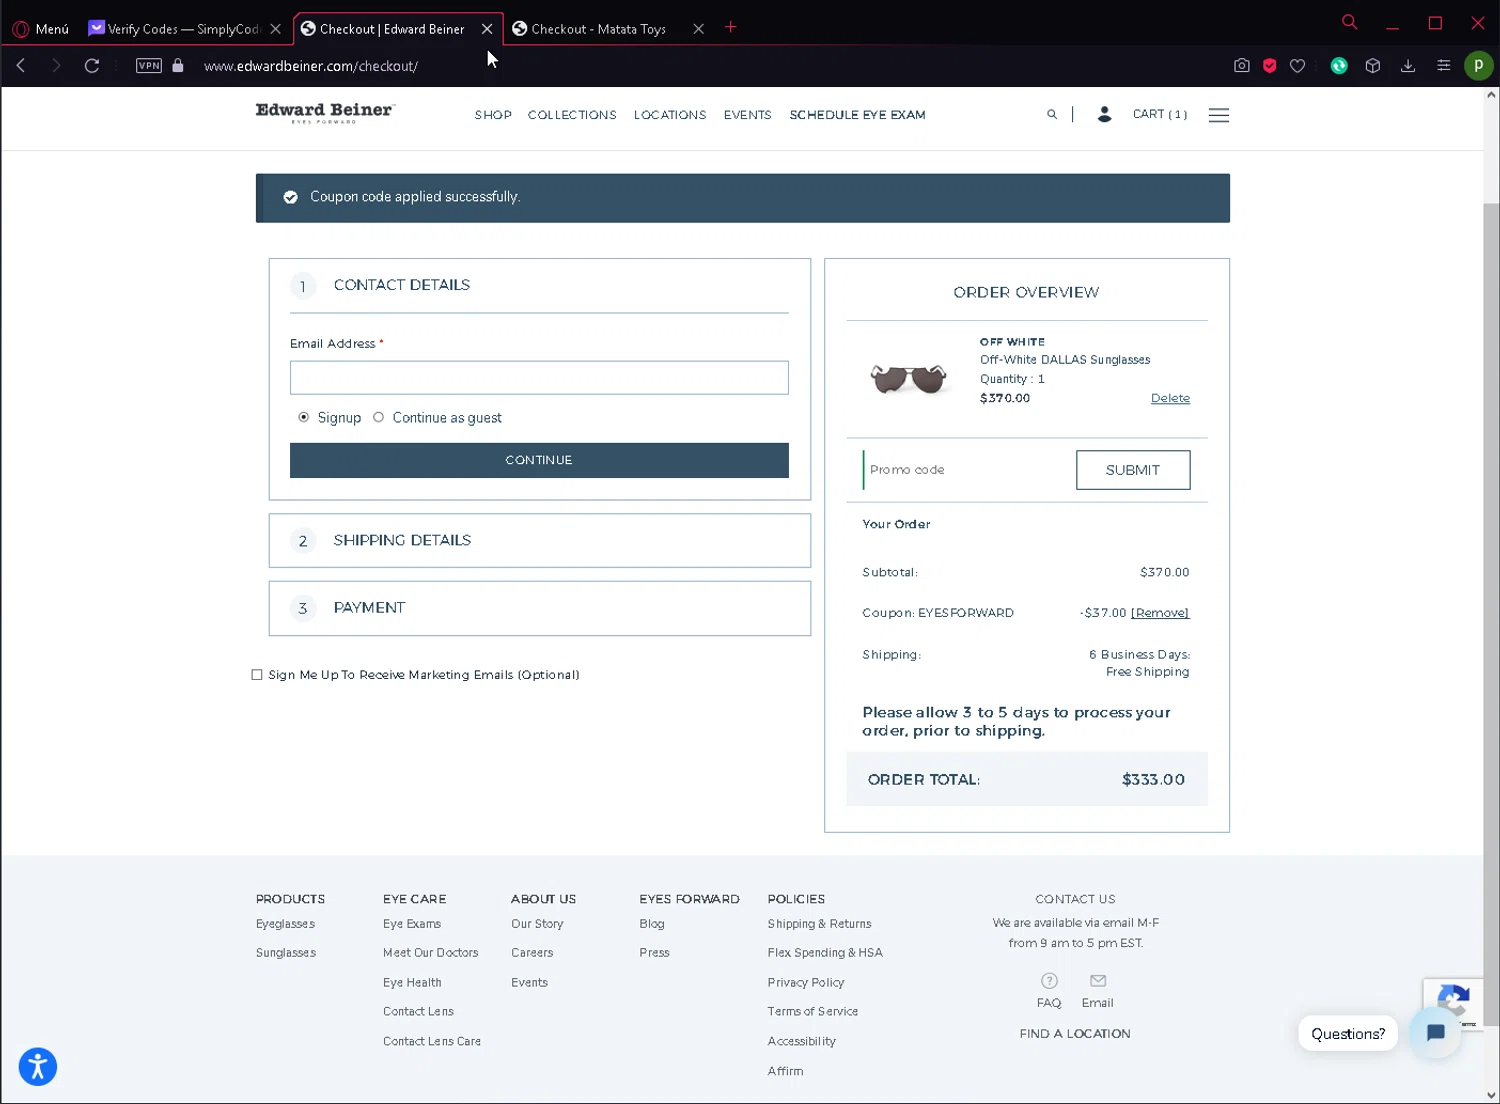The width and height of the screenshot is (1500, 1104).
Task: Open the Careers footer link
Action: click(x=532, y=953)
